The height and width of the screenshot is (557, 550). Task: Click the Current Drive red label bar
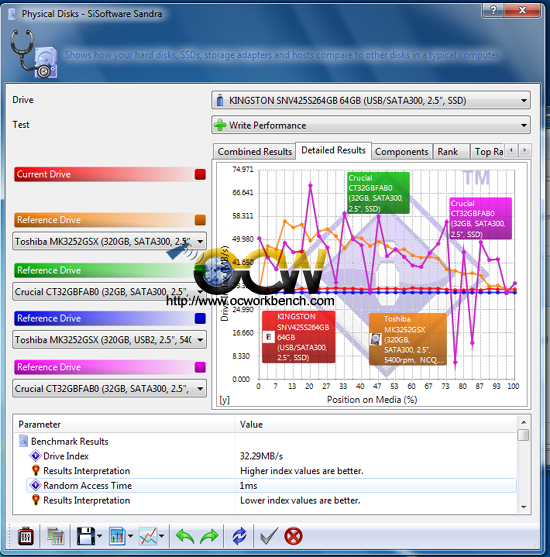(x=110, y=174)
